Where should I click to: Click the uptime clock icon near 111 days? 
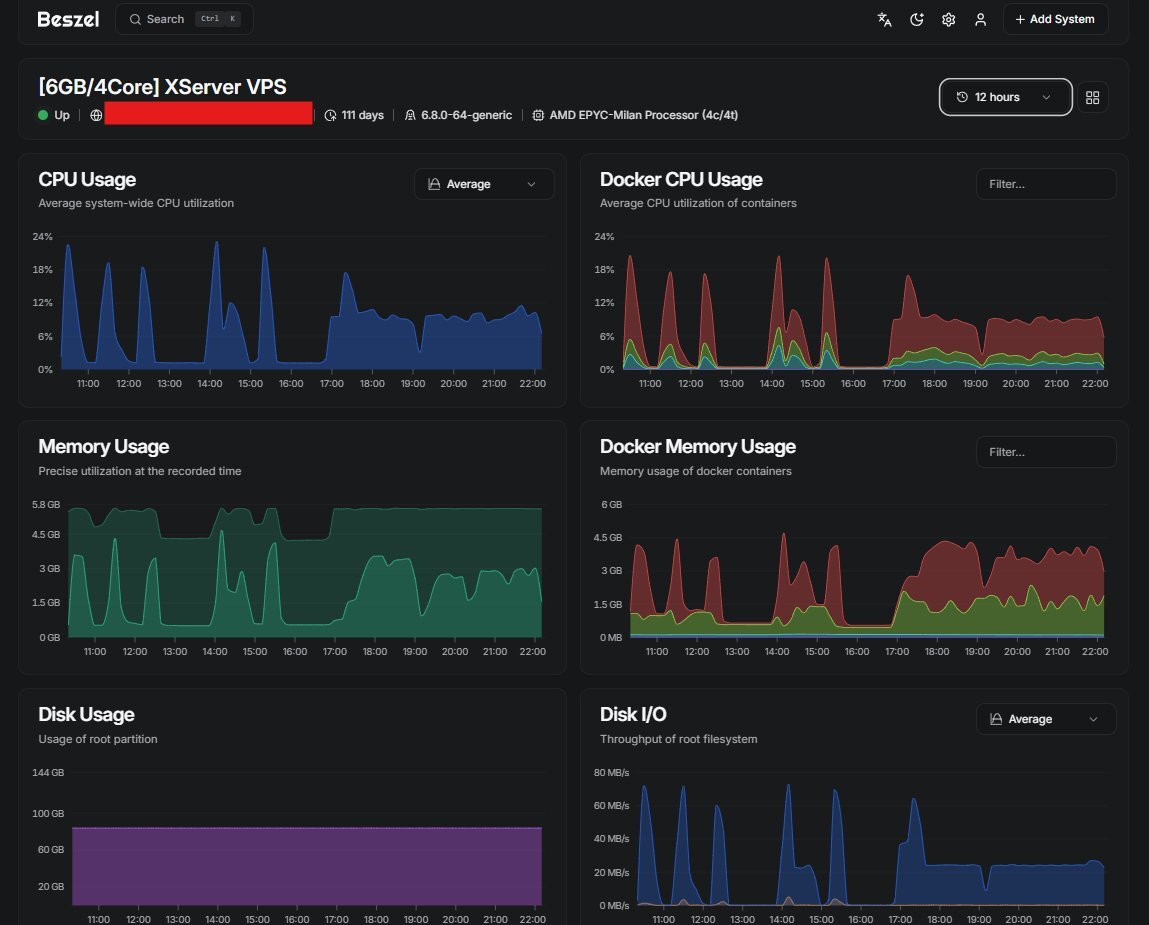331,115
